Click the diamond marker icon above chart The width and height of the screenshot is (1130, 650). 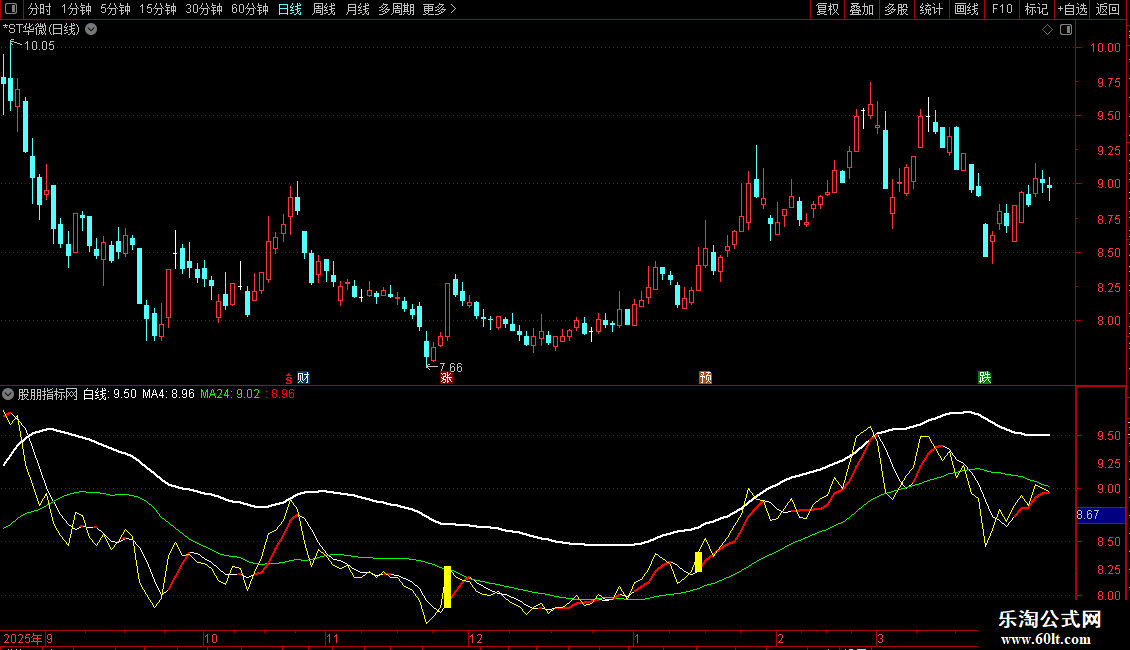(x=1048, y=30)
